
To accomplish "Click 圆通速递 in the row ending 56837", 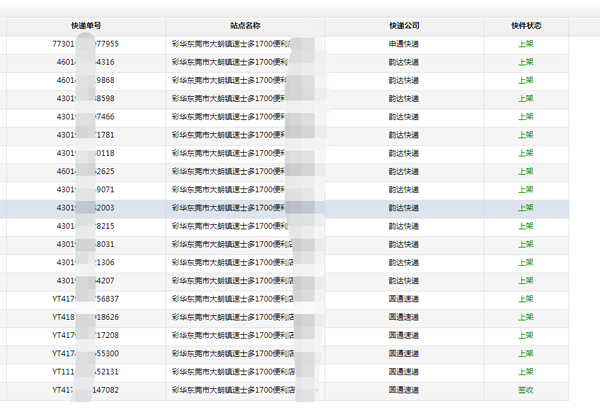I will 404,299.
